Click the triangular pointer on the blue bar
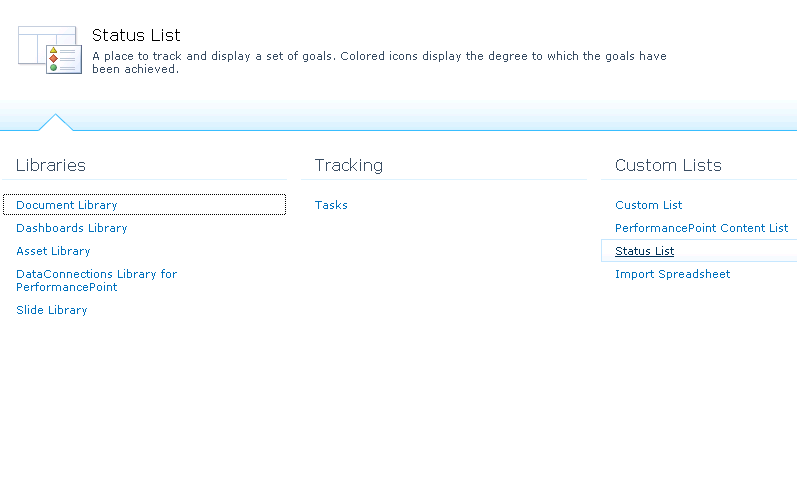This screenshot has height=480, width=797. [55, 122]
